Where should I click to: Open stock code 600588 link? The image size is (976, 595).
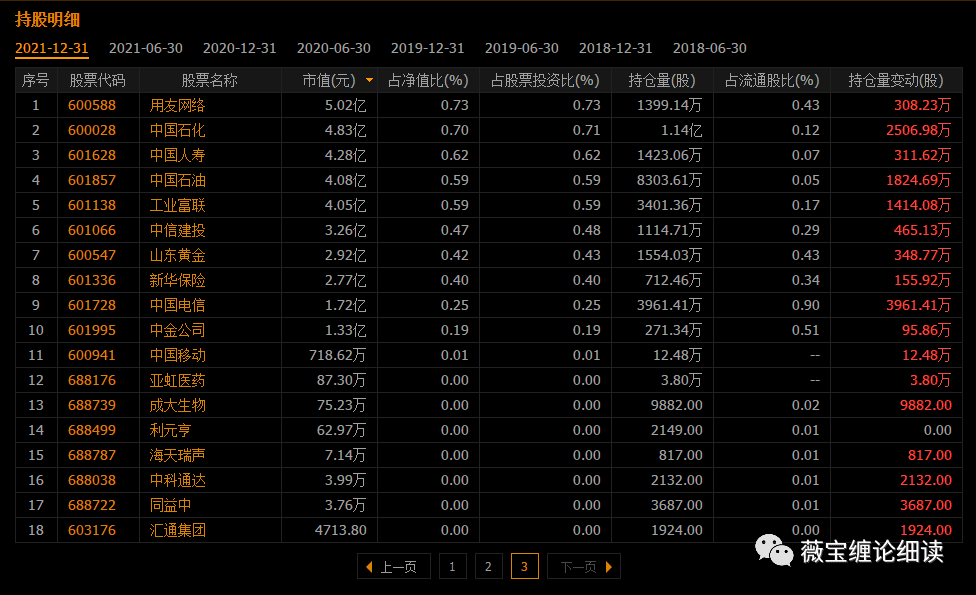[x=92, y=105]
